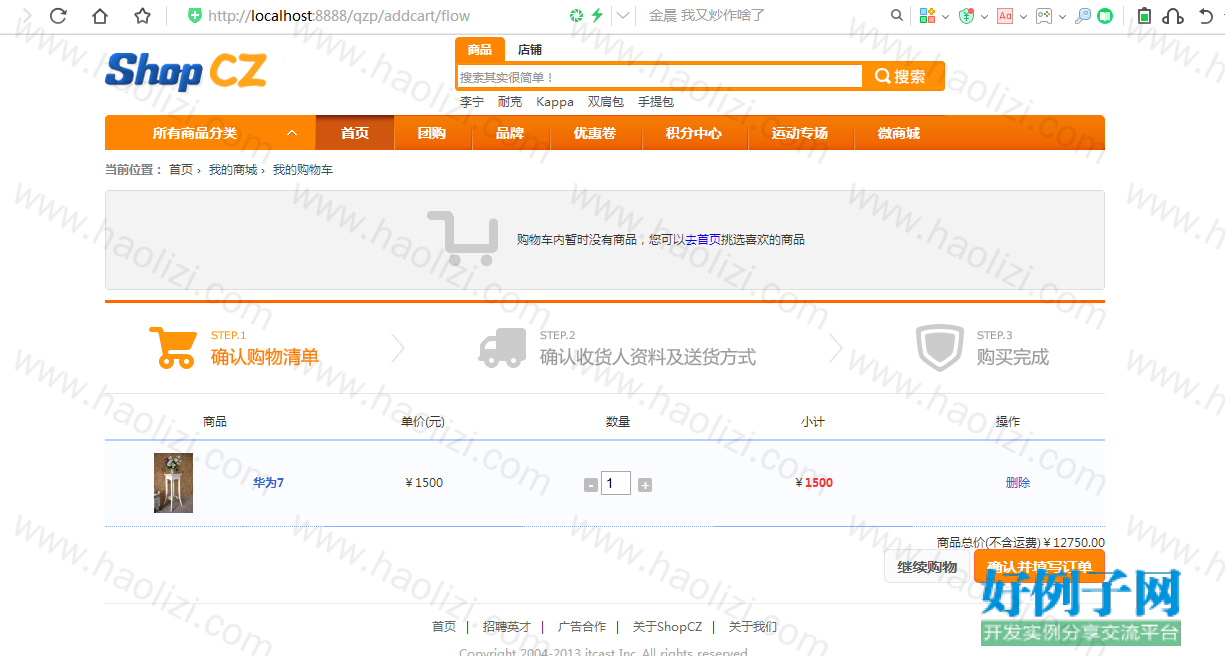Click breadcrumb link 我的购物车
The height and width of the screenshot is (656, 1225).
pyautogui.click(x=303, y=170)
